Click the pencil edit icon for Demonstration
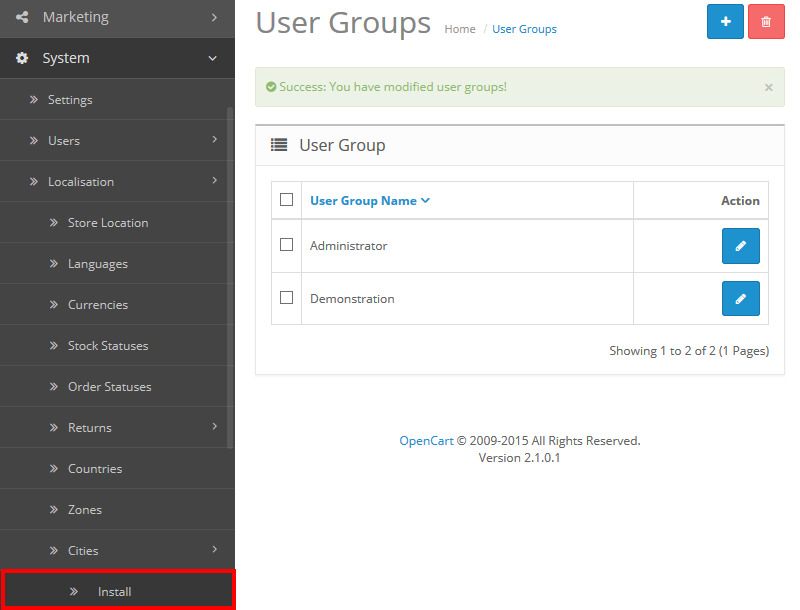 [740, 298]
